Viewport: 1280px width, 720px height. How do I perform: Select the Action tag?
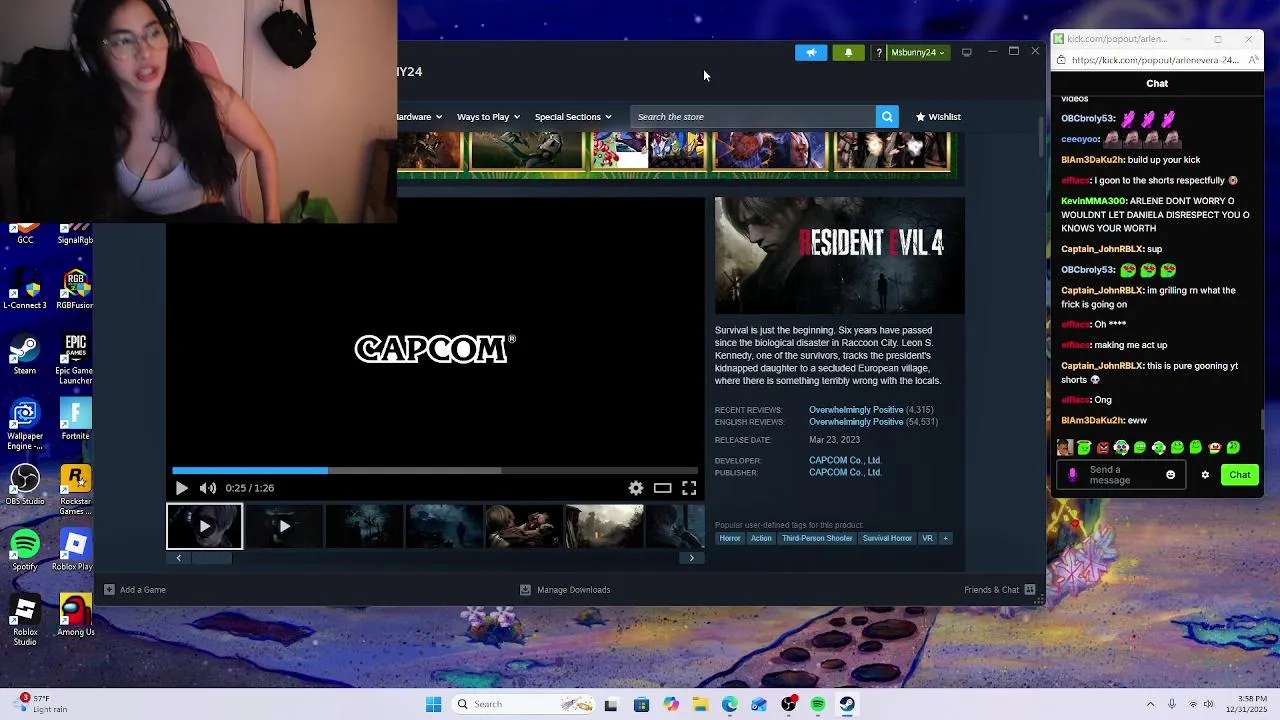(761, 538)
